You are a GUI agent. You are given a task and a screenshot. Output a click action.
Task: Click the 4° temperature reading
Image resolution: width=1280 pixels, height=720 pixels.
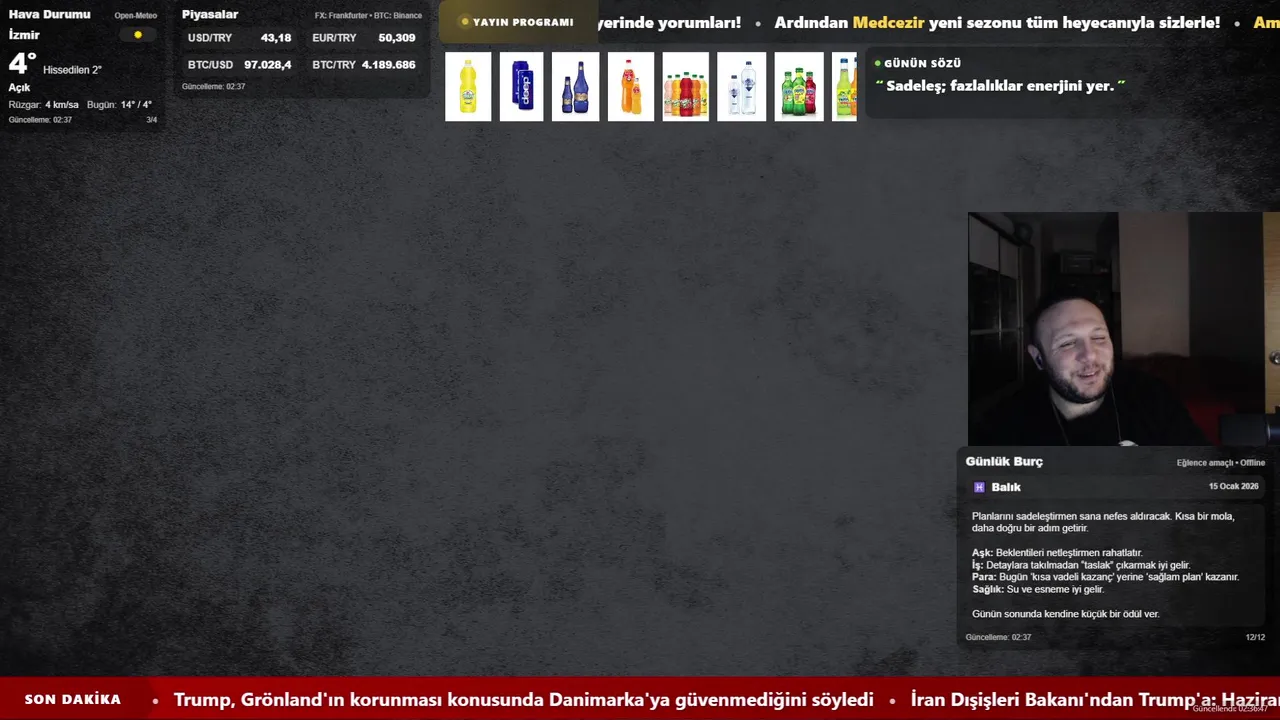(23, 64)
